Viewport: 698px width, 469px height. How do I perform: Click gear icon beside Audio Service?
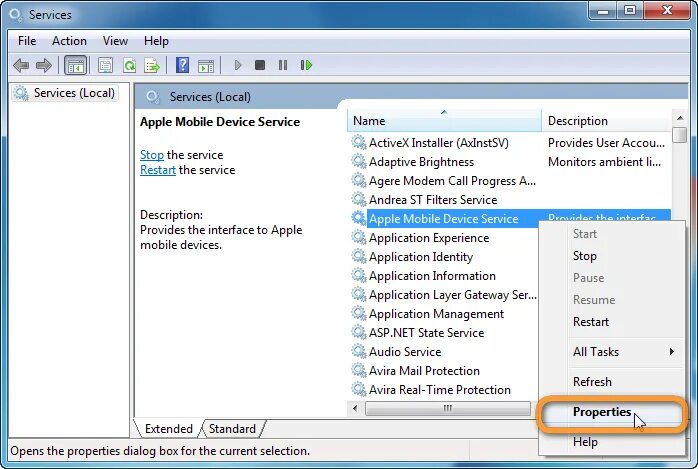(358, 352)
